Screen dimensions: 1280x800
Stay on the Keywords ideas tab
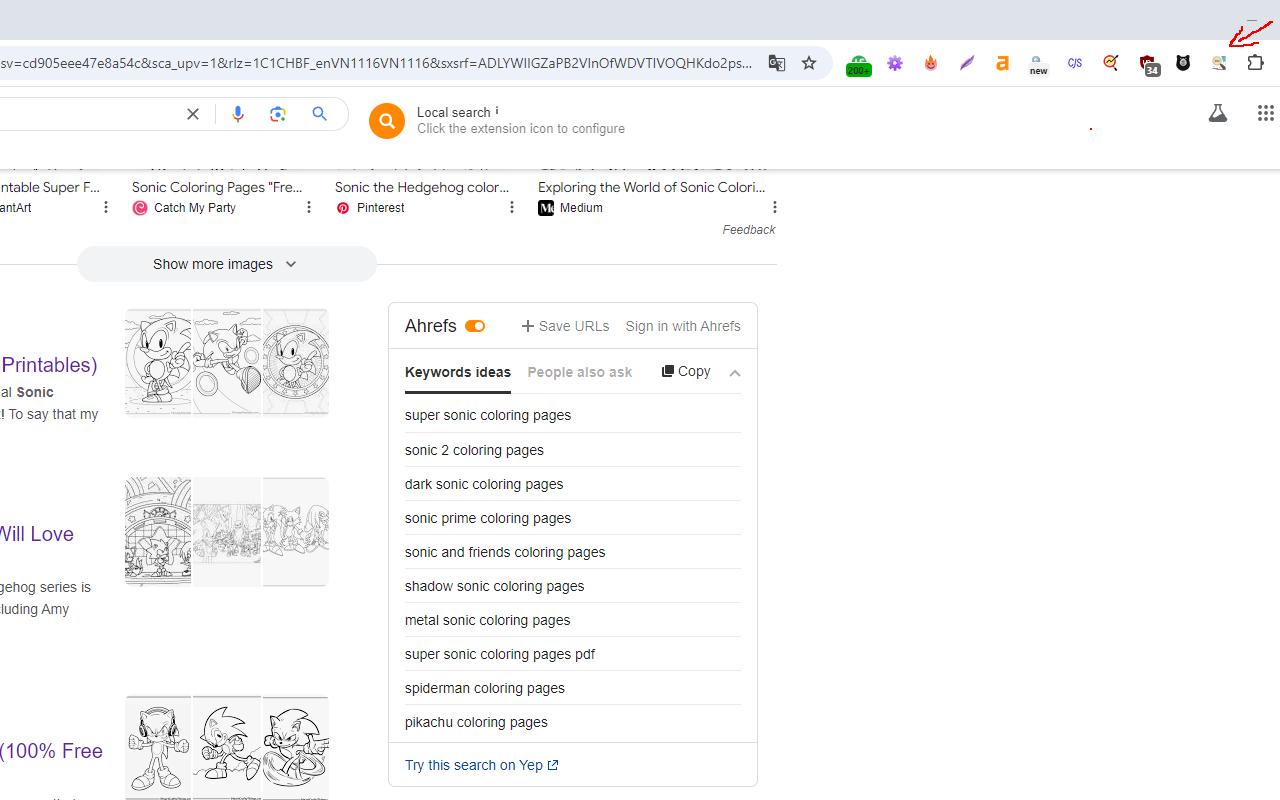[457, 372]
